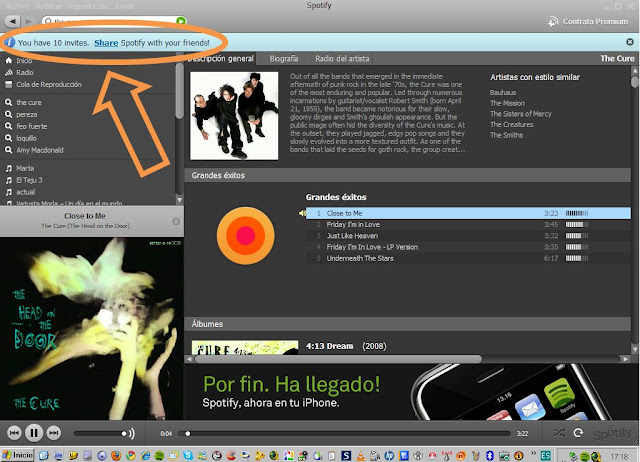Switch to the Biografía tab
Viewport: 640px width, 462px height.
tap(284, 58)
